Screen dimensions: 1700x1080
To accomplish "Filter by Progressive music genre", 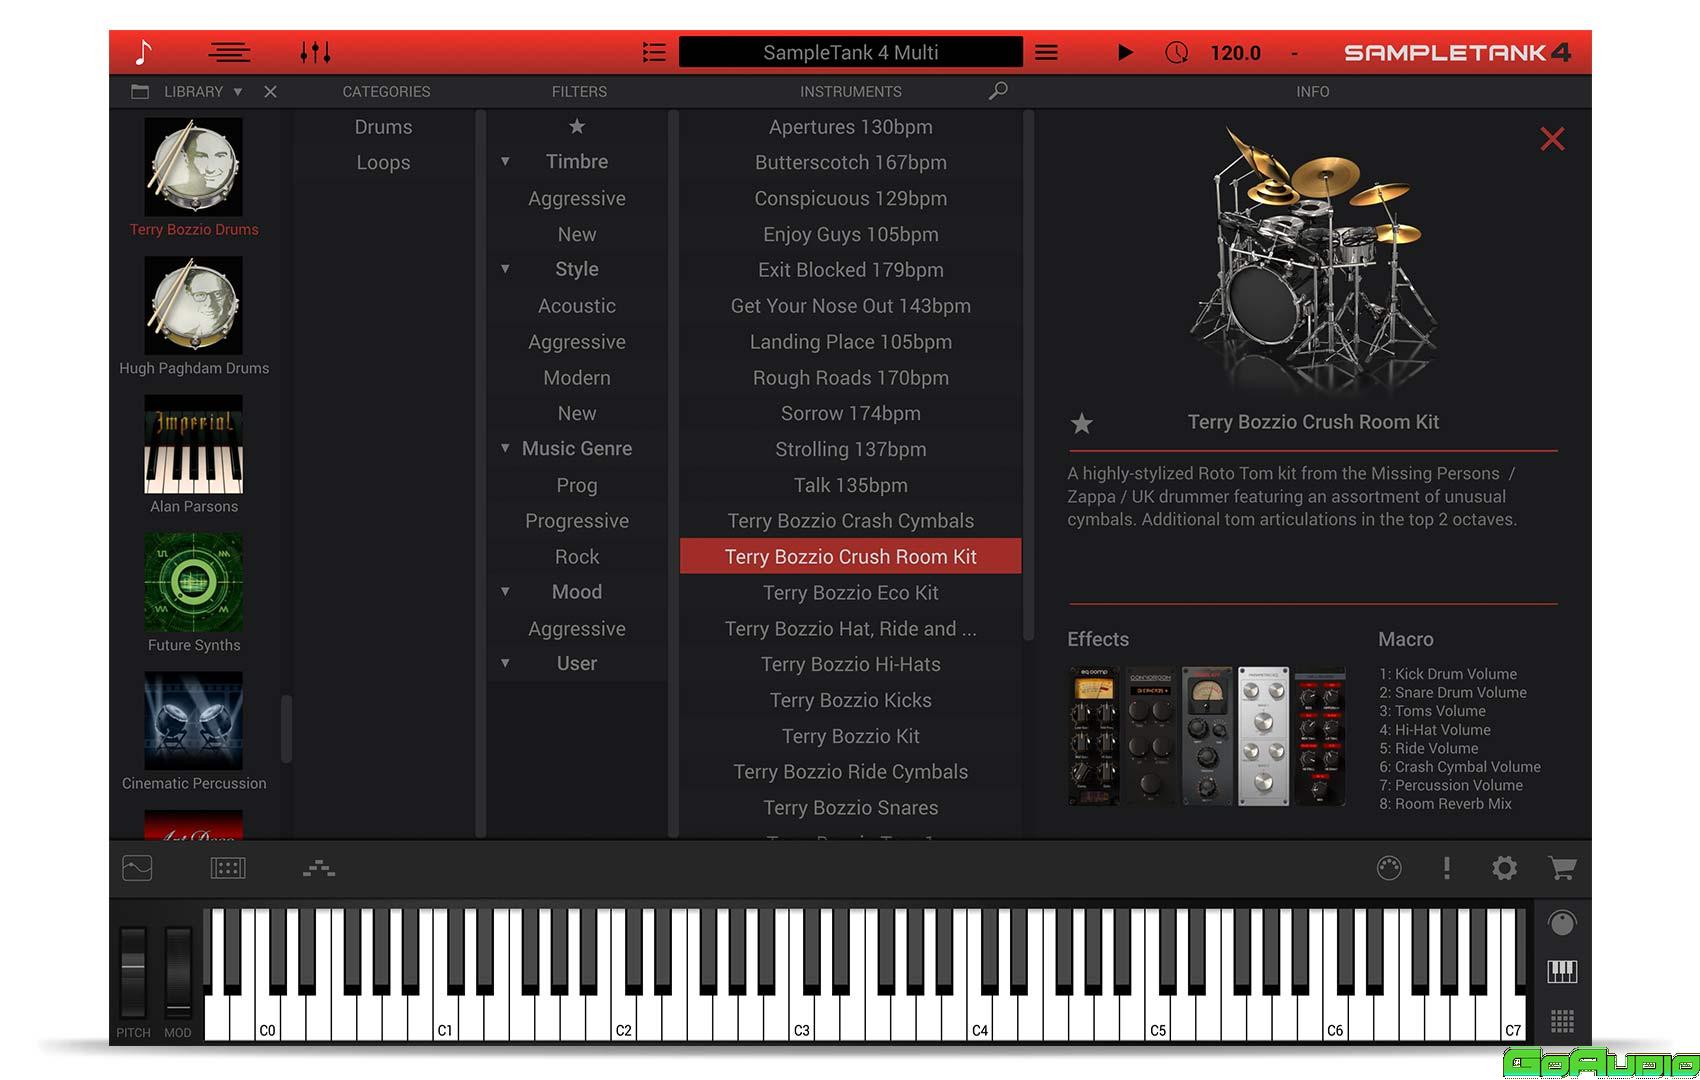I will (577, 521).
